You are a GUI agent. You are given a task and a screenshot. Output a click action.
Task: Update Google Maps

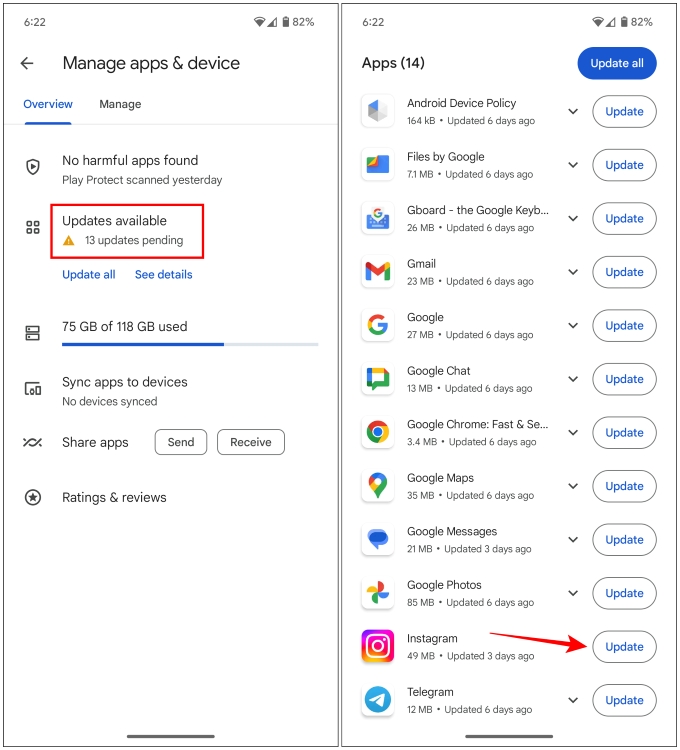[624, 486]
